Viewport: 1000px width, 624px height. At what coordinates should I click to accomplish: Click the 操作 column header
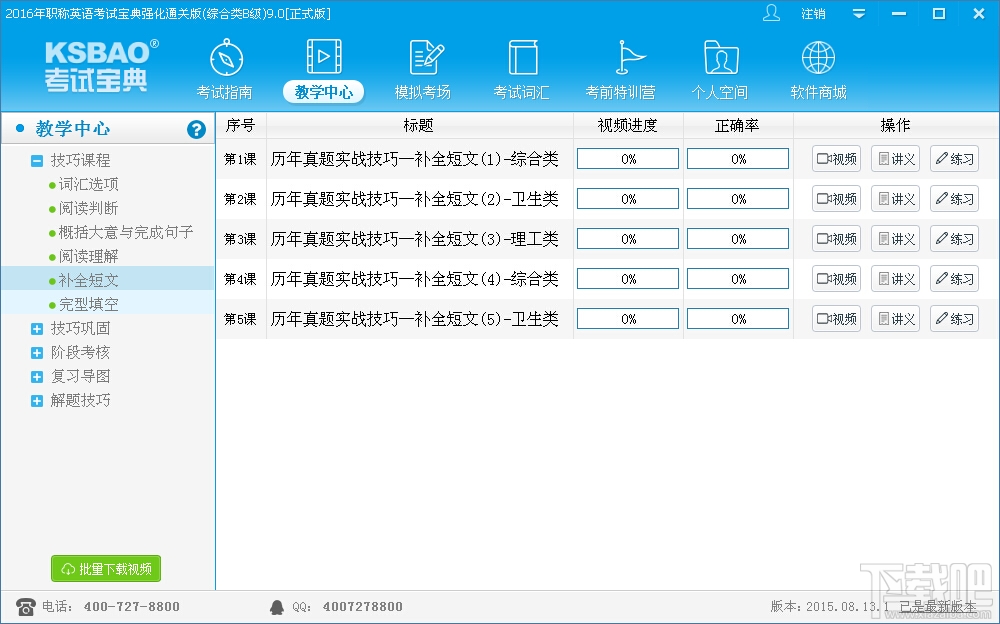click(x=895, y=126)
